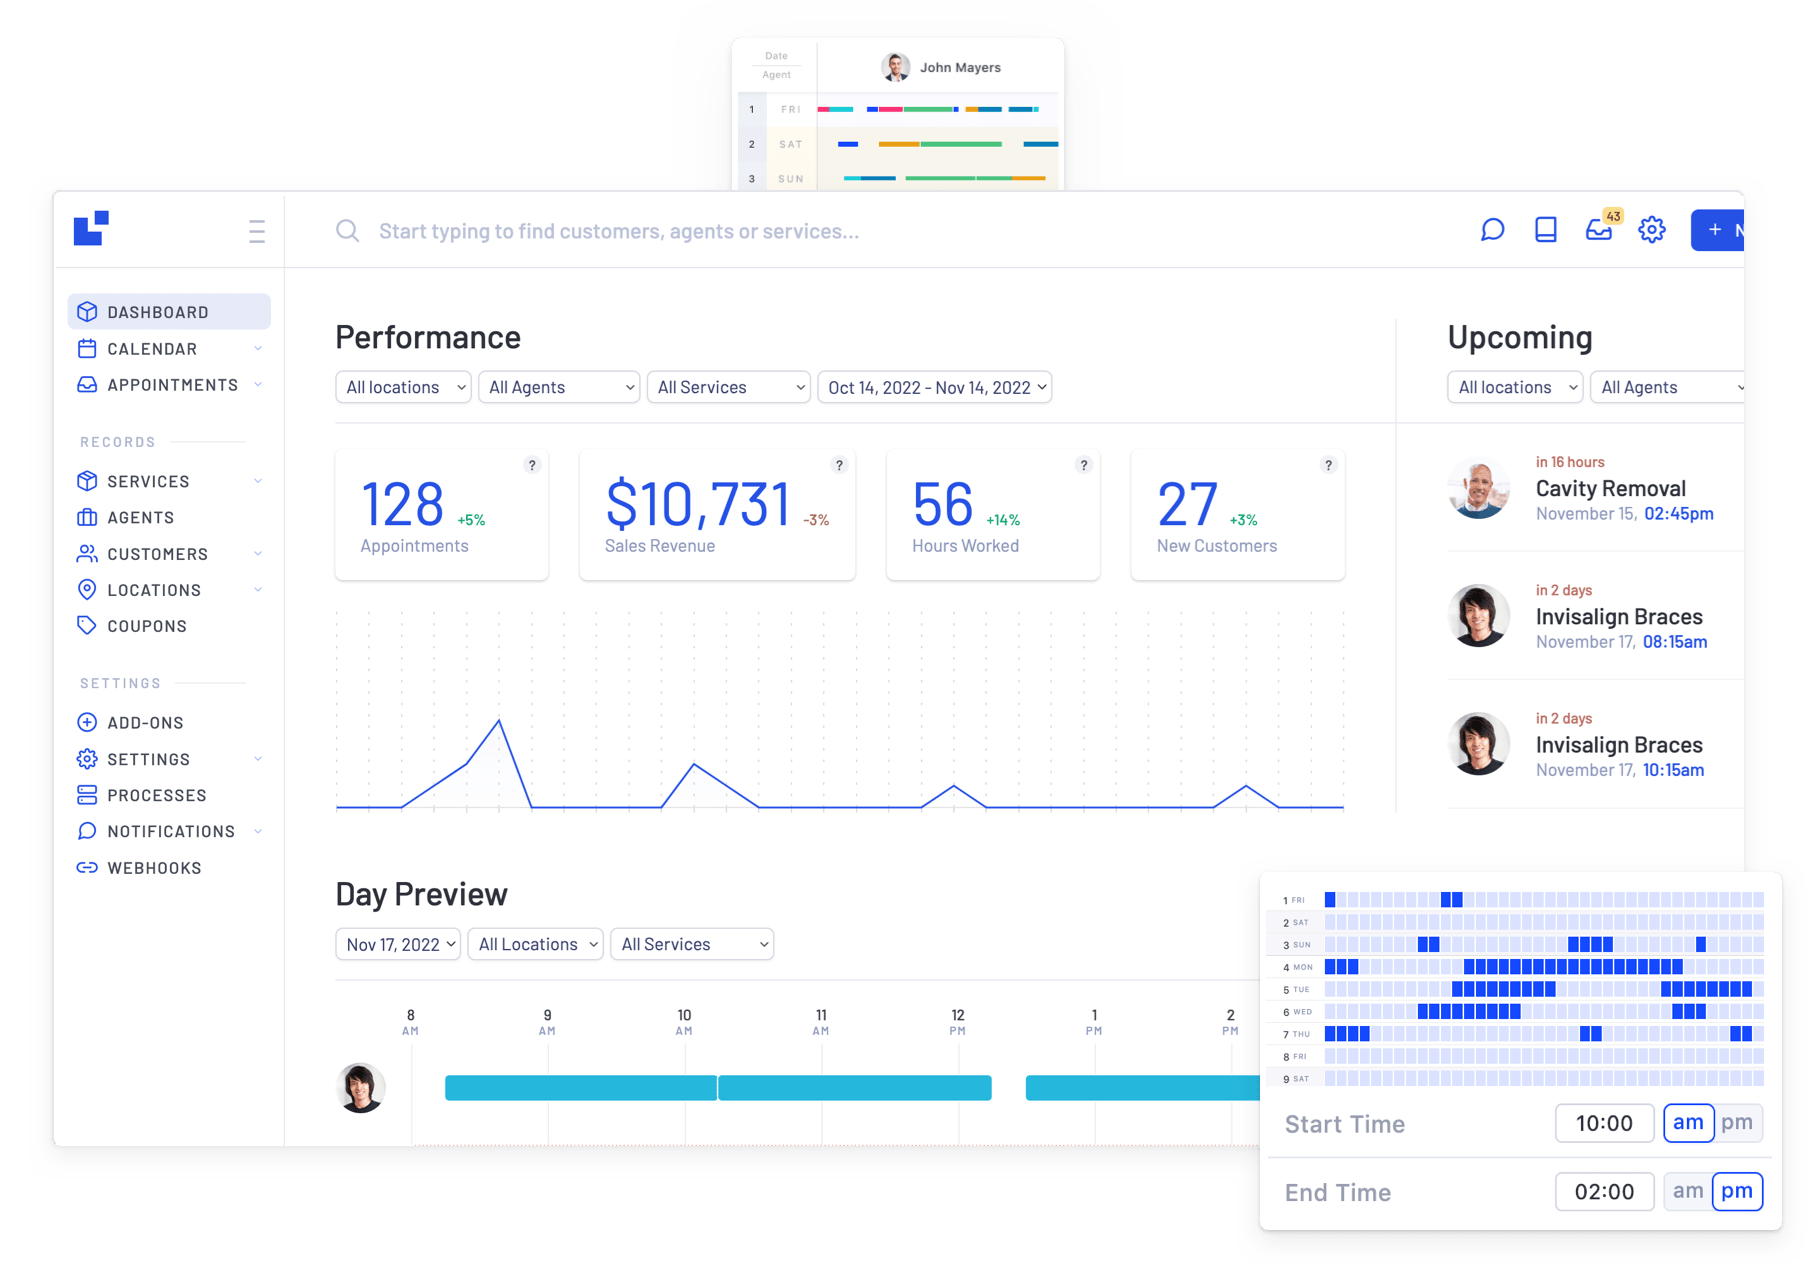1816x1278 pixels.
Task: Open the All Services dropdown under Performance
Action: 728,387
